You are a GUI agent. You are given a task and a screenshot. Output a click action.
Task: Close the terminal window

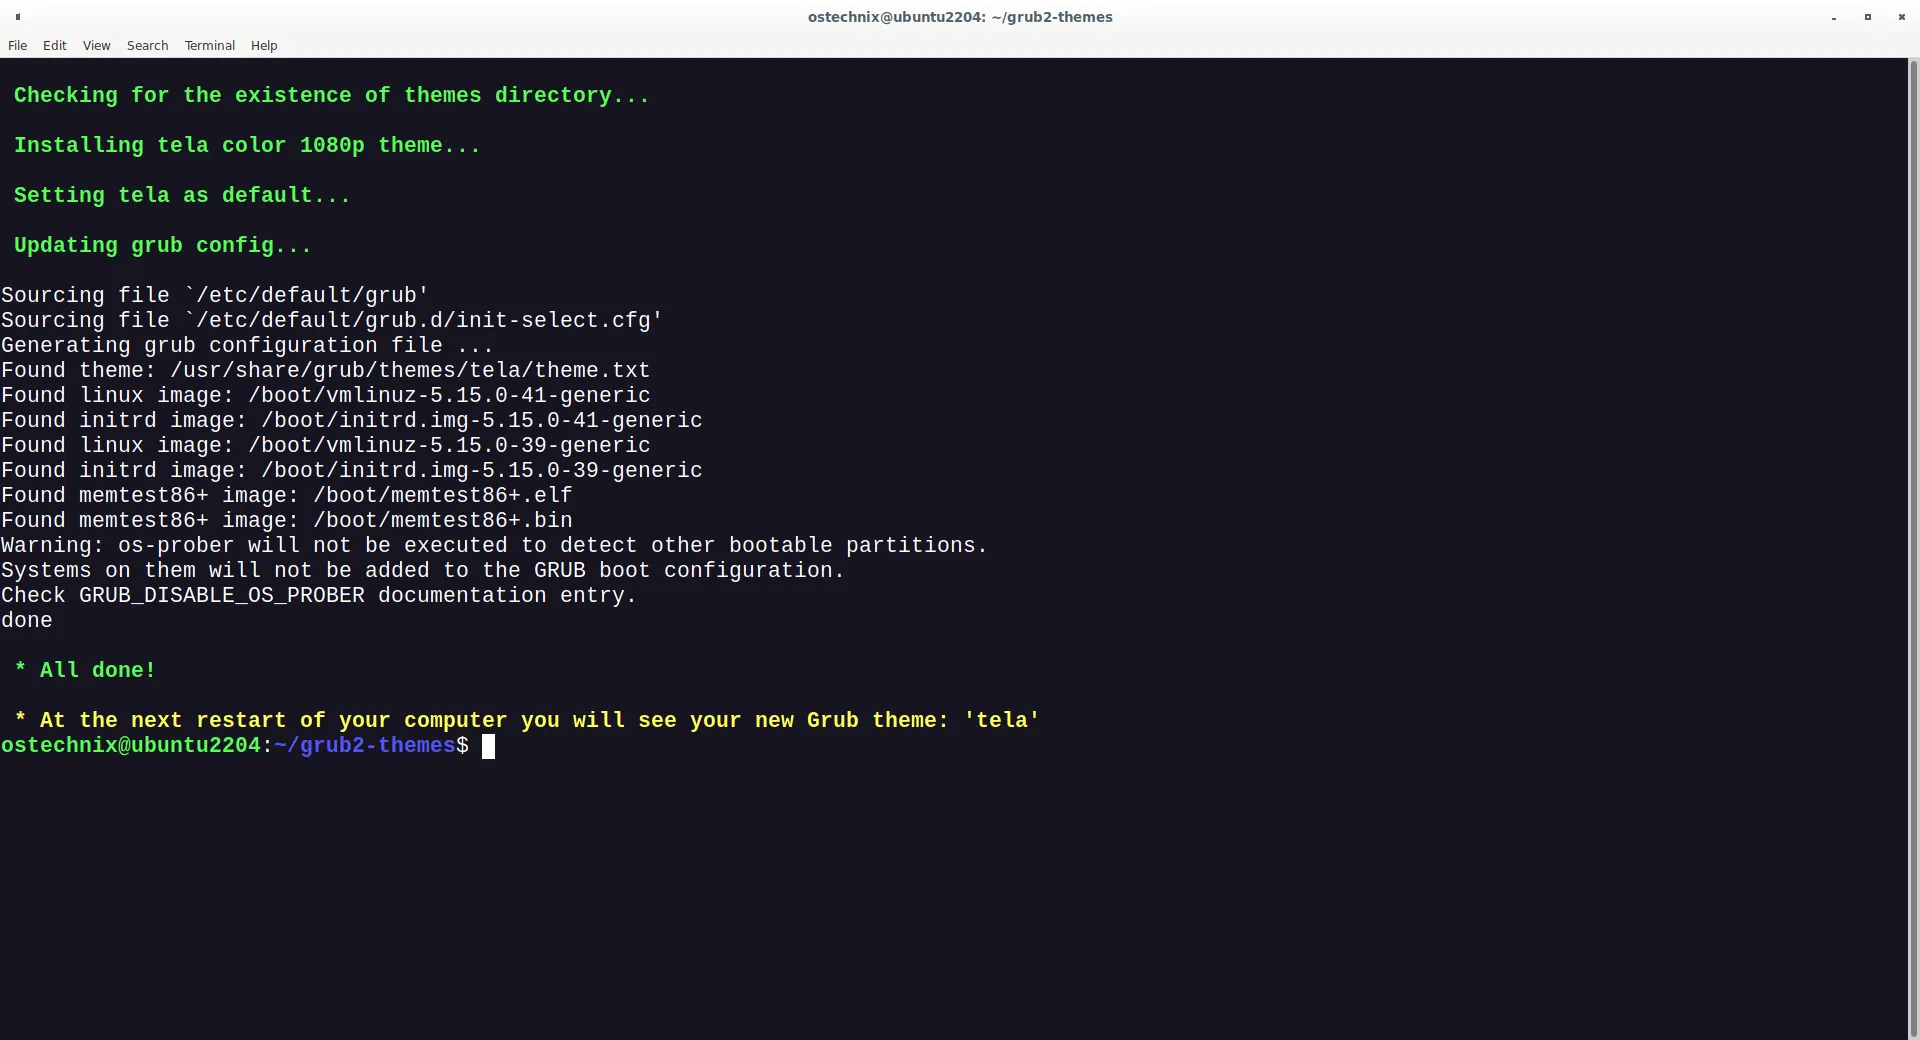click(x=1902, y=17)
